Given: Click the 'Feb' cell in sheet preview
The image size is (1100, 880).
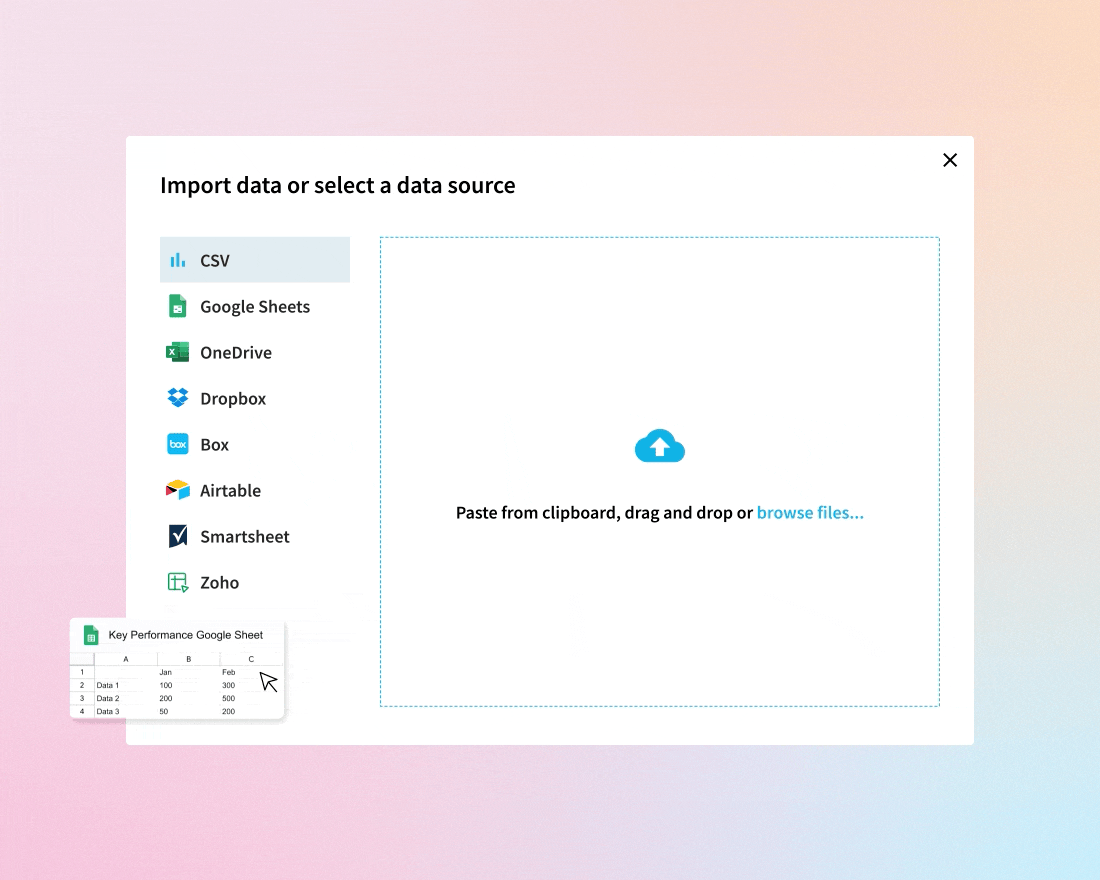Looking at the screenshot, I should pos(229,672).
